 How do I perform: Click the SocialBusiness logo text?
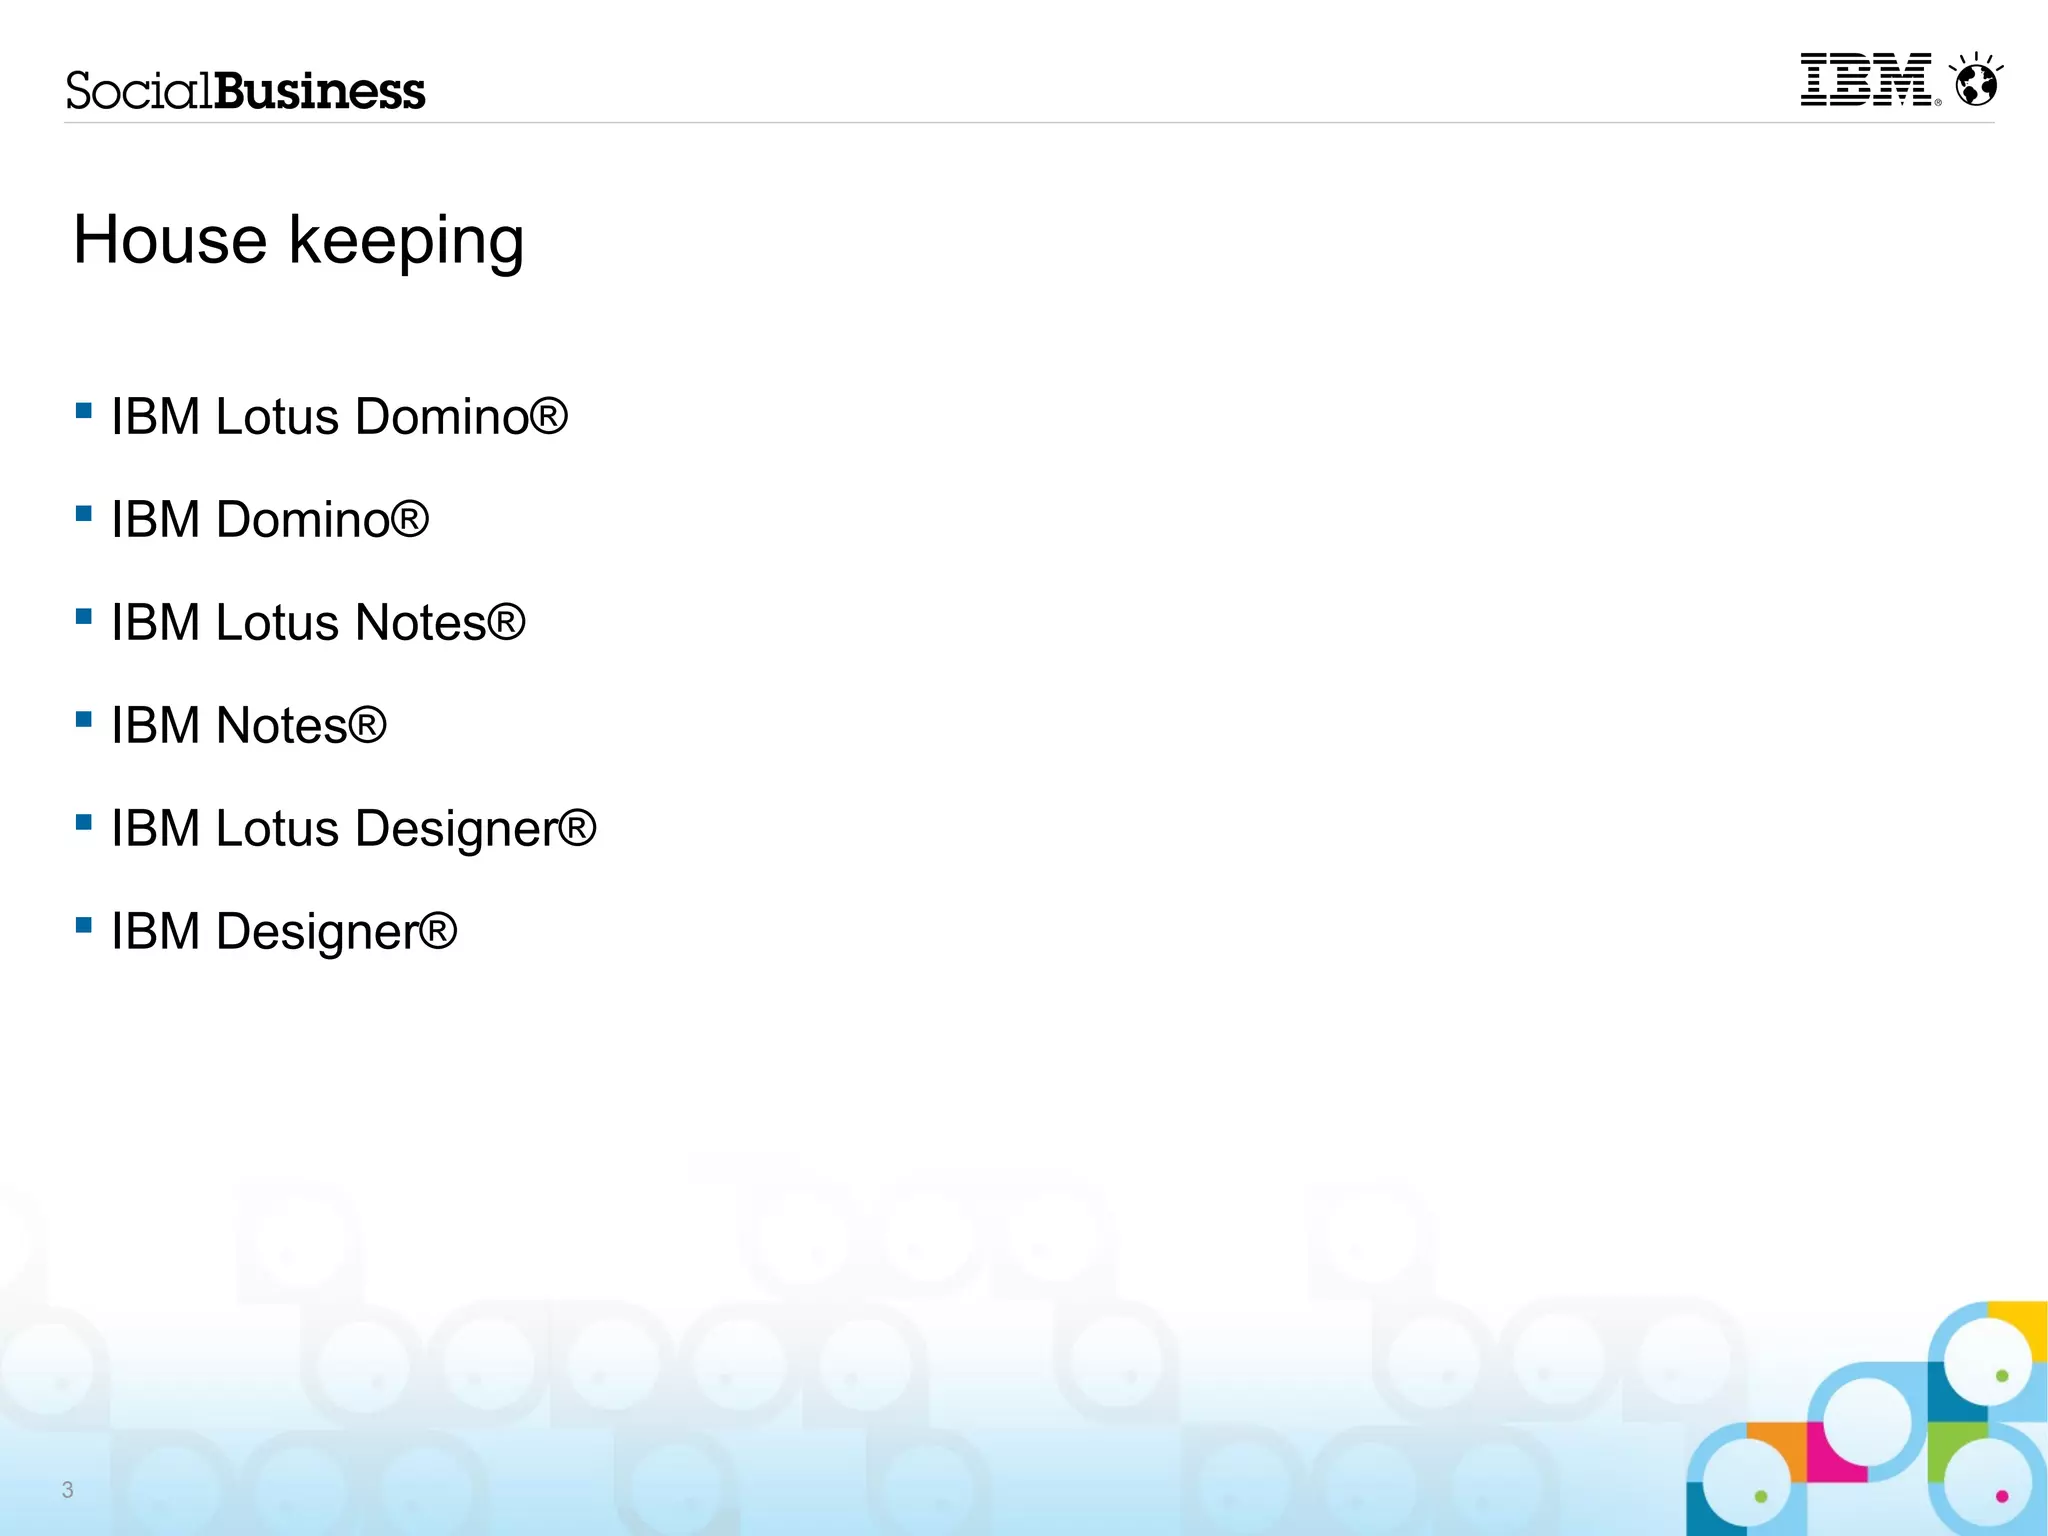point(246,90)
